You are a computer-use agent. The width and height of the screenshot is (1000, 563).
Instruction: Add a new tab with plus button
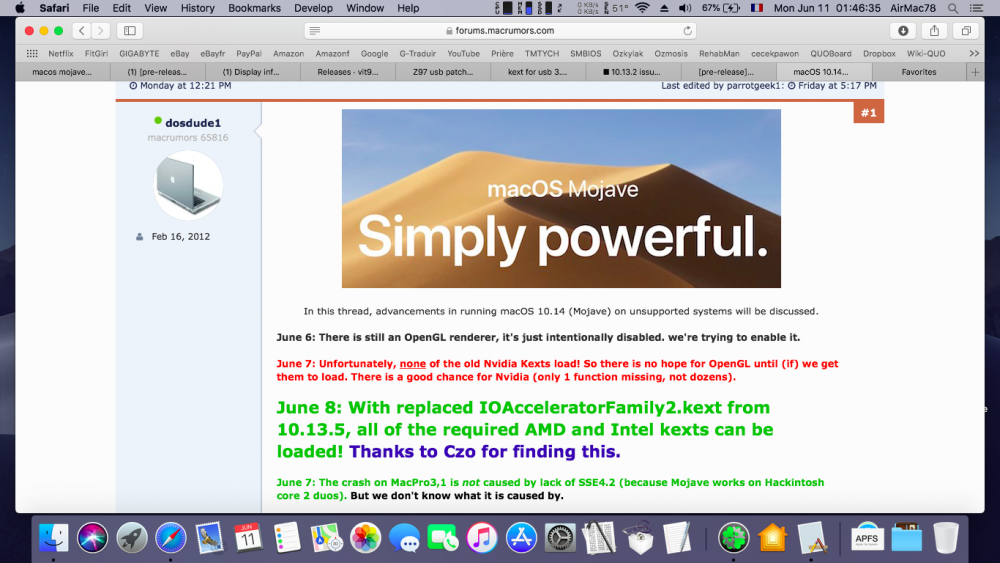(975, 72)
